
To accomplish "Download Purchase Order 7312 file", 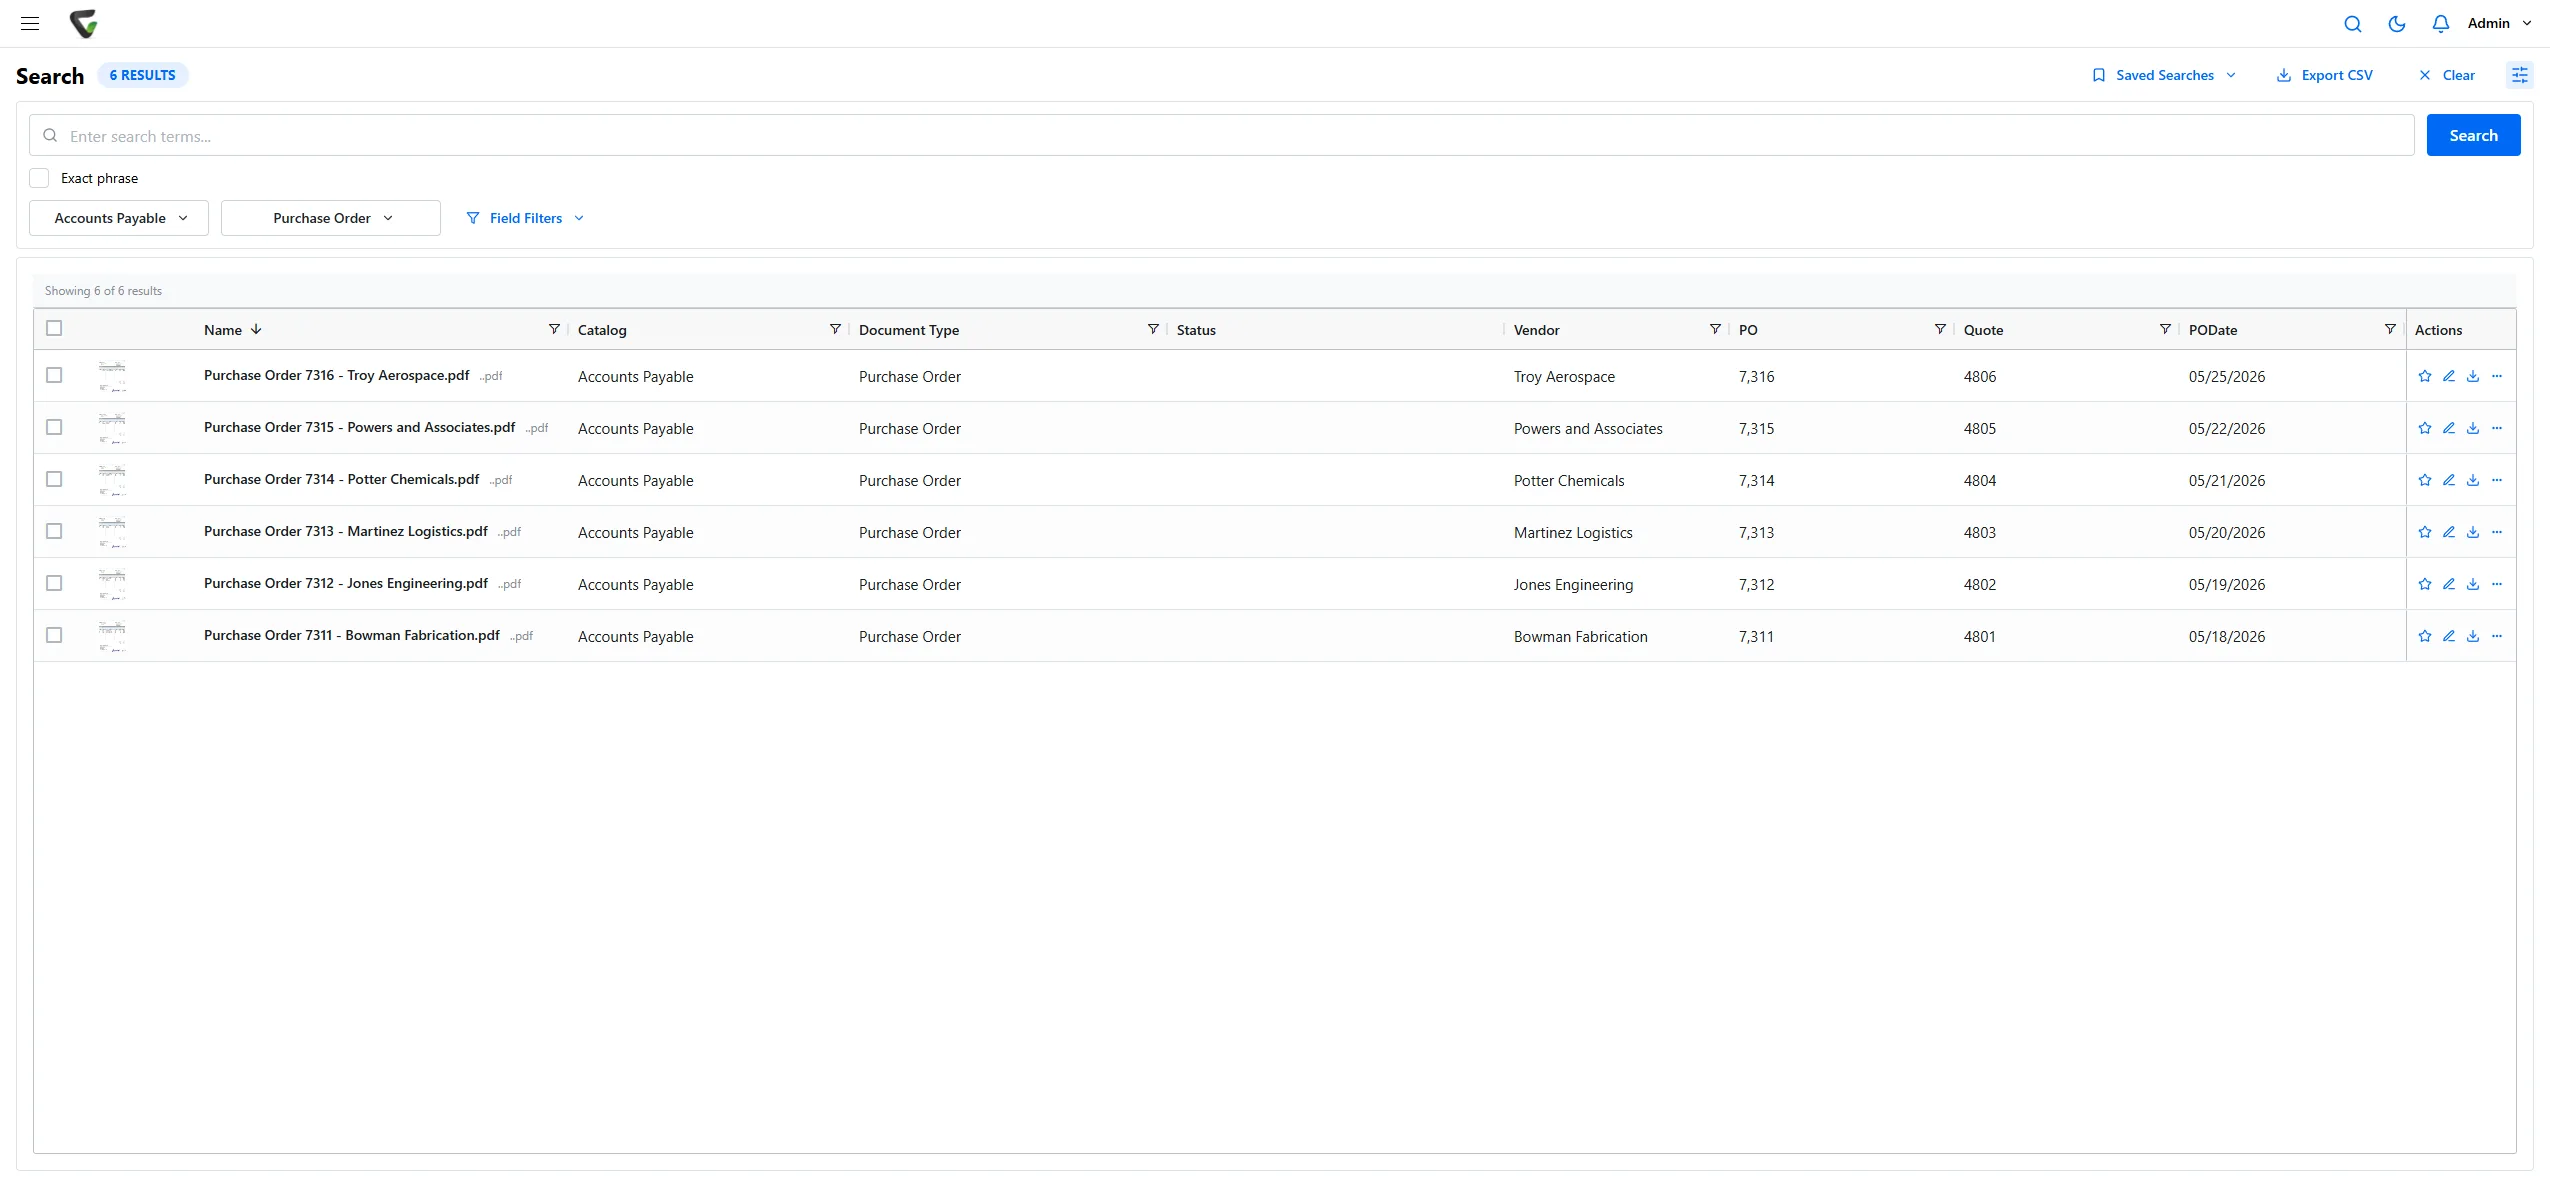I will [x=2473, y=584].
